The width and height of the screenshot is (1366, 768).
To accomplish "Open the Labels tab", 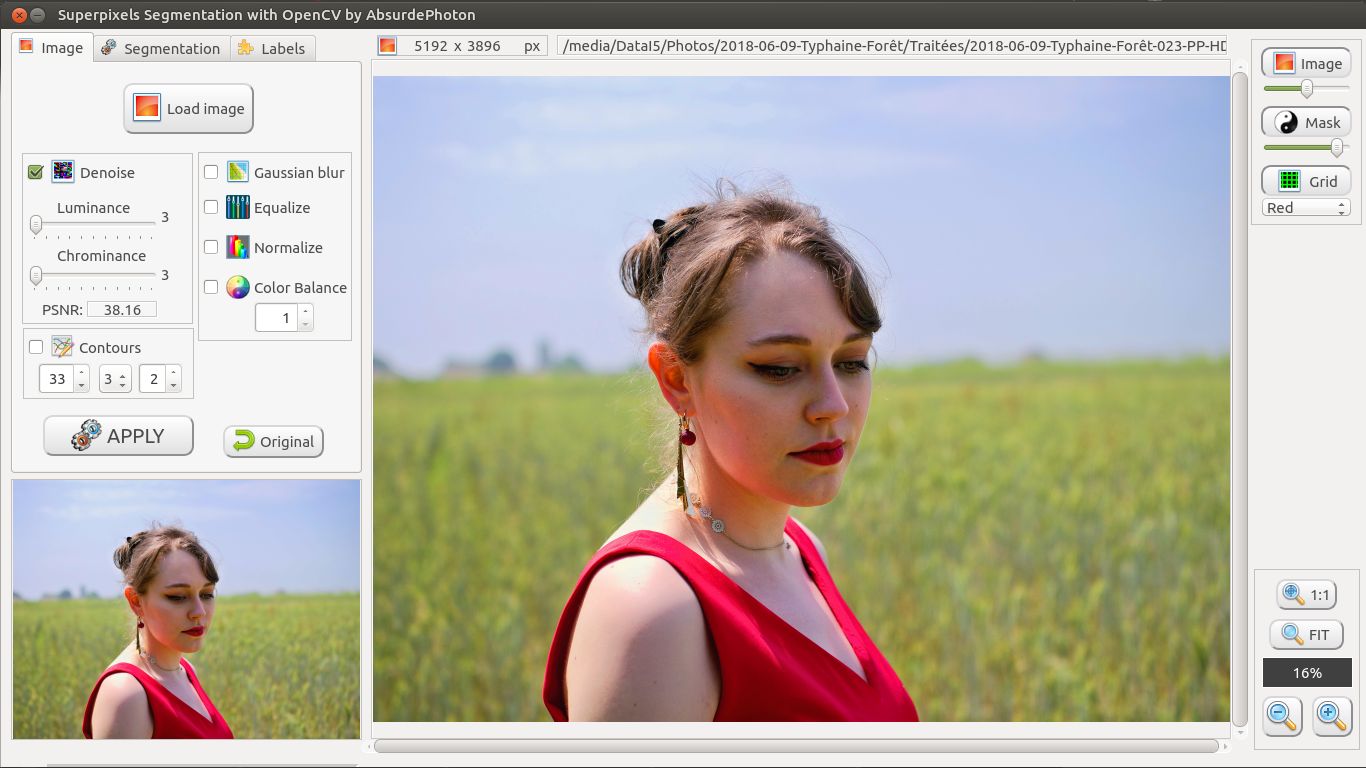I will pos(272,48).
